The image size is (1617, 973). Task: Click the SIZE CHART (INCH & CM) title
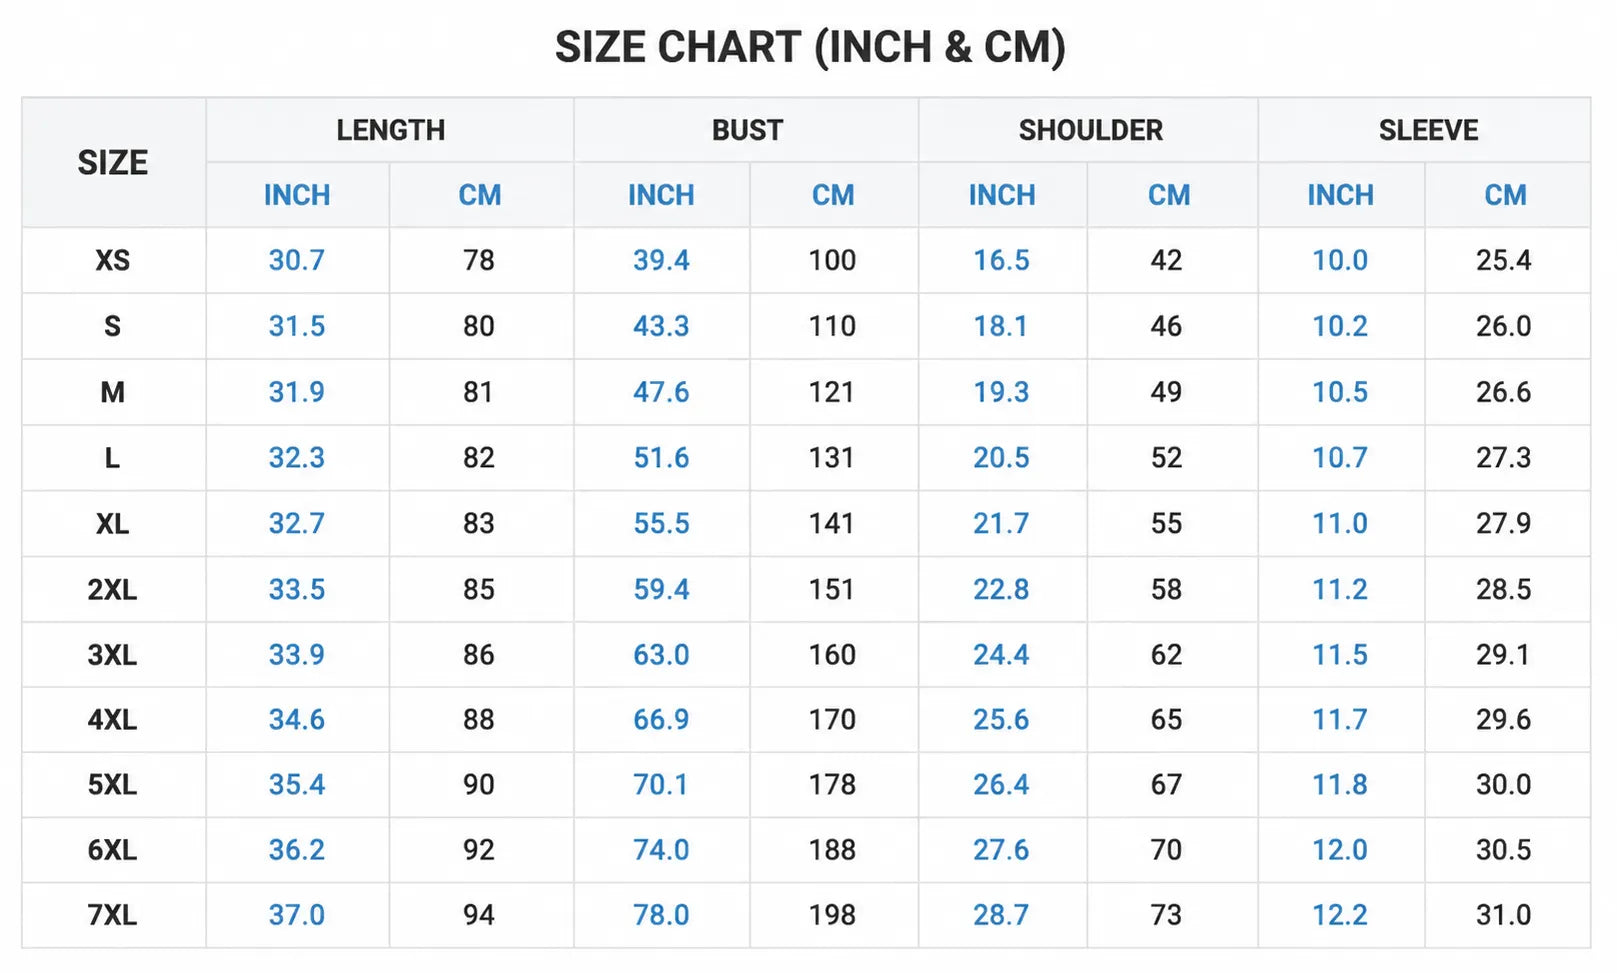(810, 47)
